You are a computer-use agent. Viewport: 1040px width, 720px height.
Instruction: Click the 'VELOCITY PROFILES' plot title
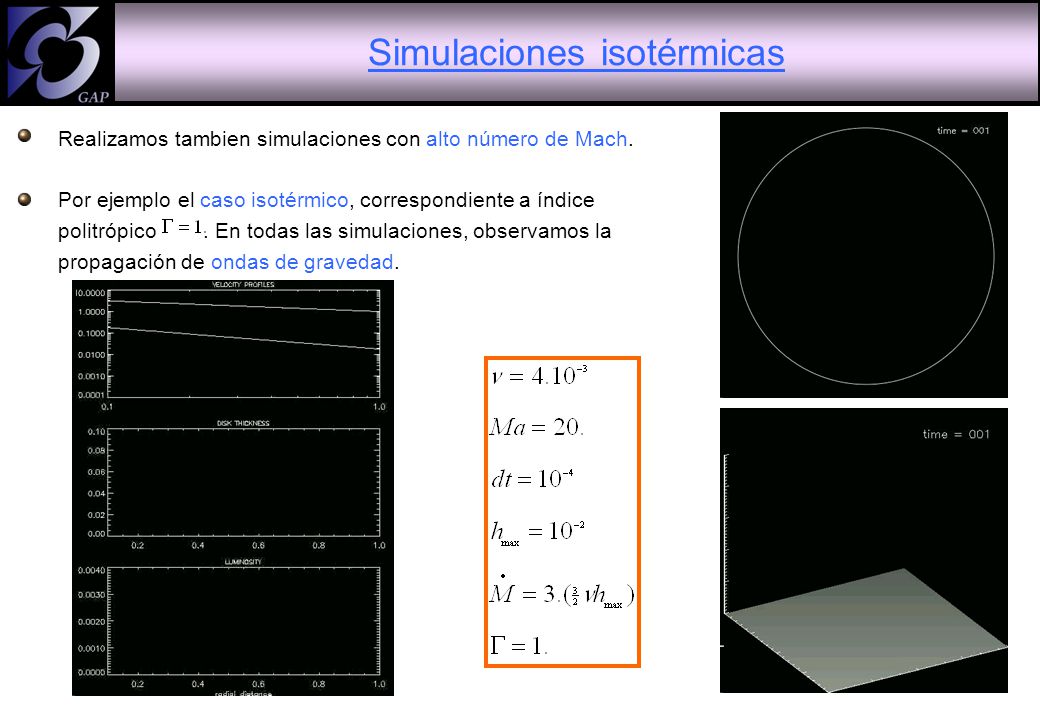coord(243,284)
